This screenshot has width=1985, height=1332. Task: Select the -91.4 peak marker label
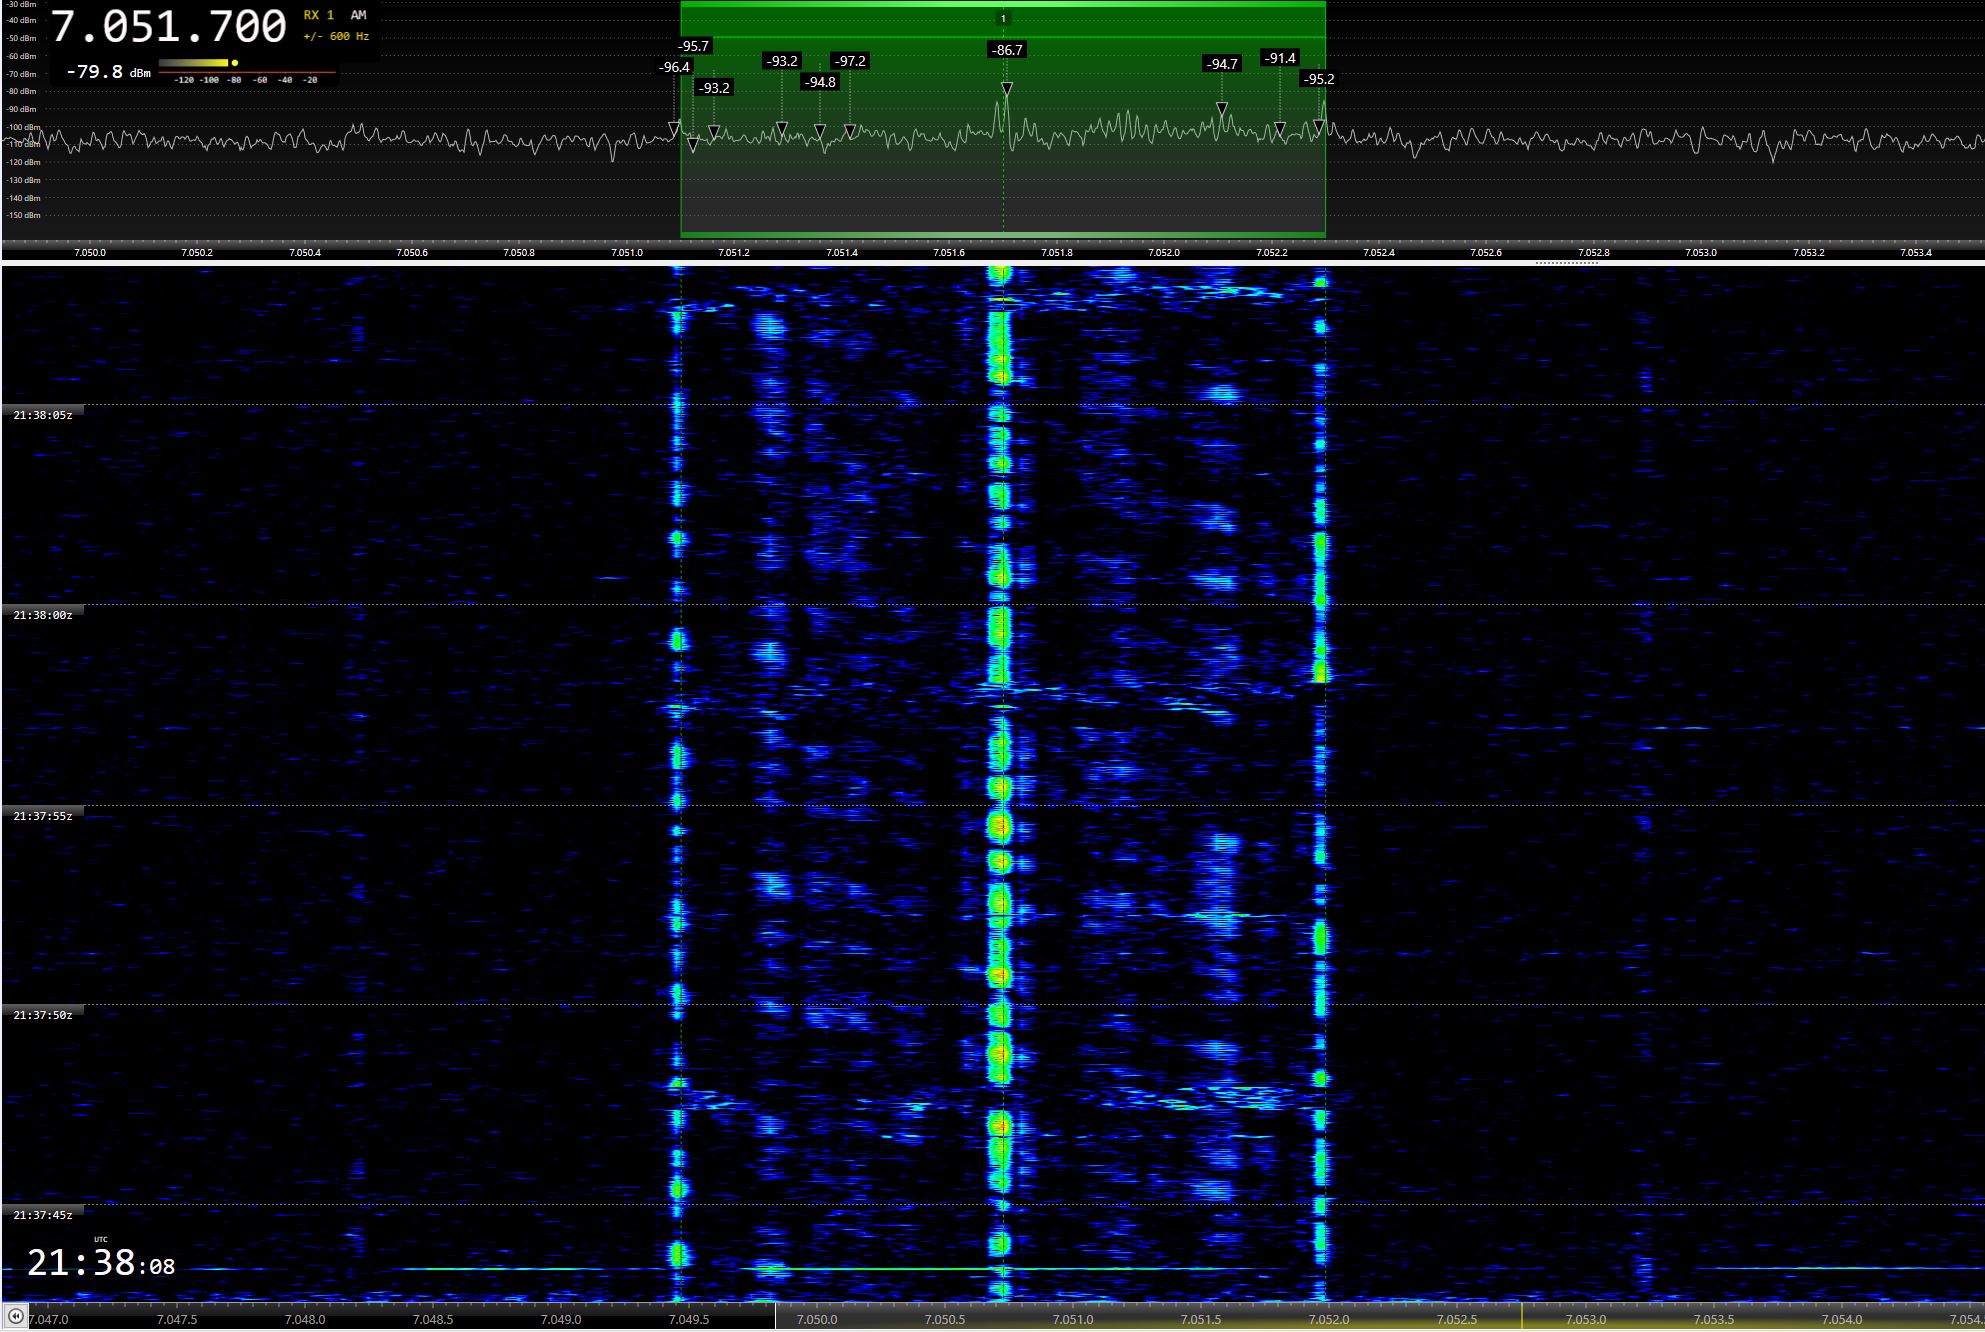pyautogui.click(x=1279, y=58)
